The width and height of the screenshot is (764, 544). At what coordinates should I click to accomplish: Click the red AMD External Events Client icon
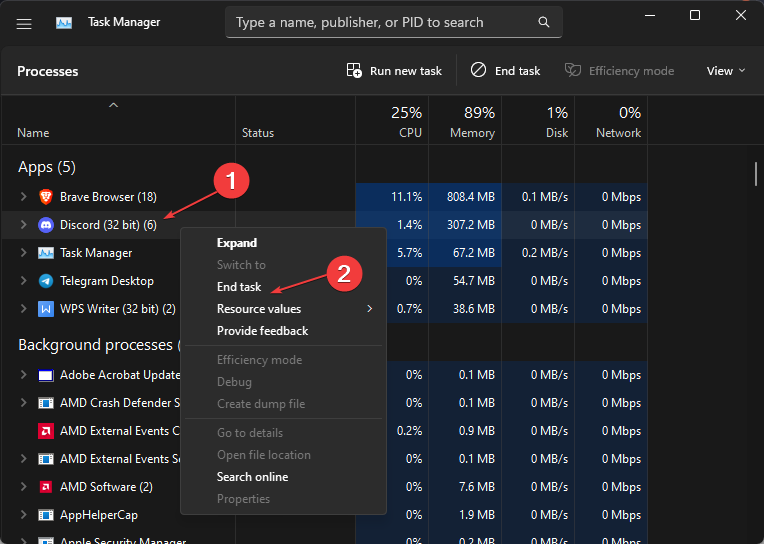(x=46, y=431)
